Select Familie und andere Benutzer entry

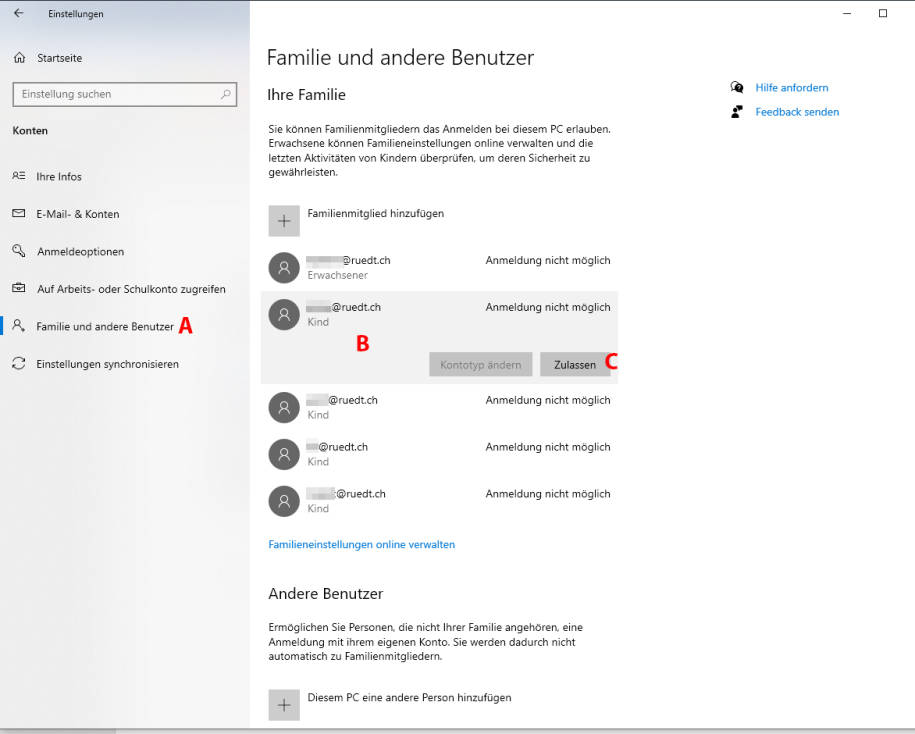105,326
